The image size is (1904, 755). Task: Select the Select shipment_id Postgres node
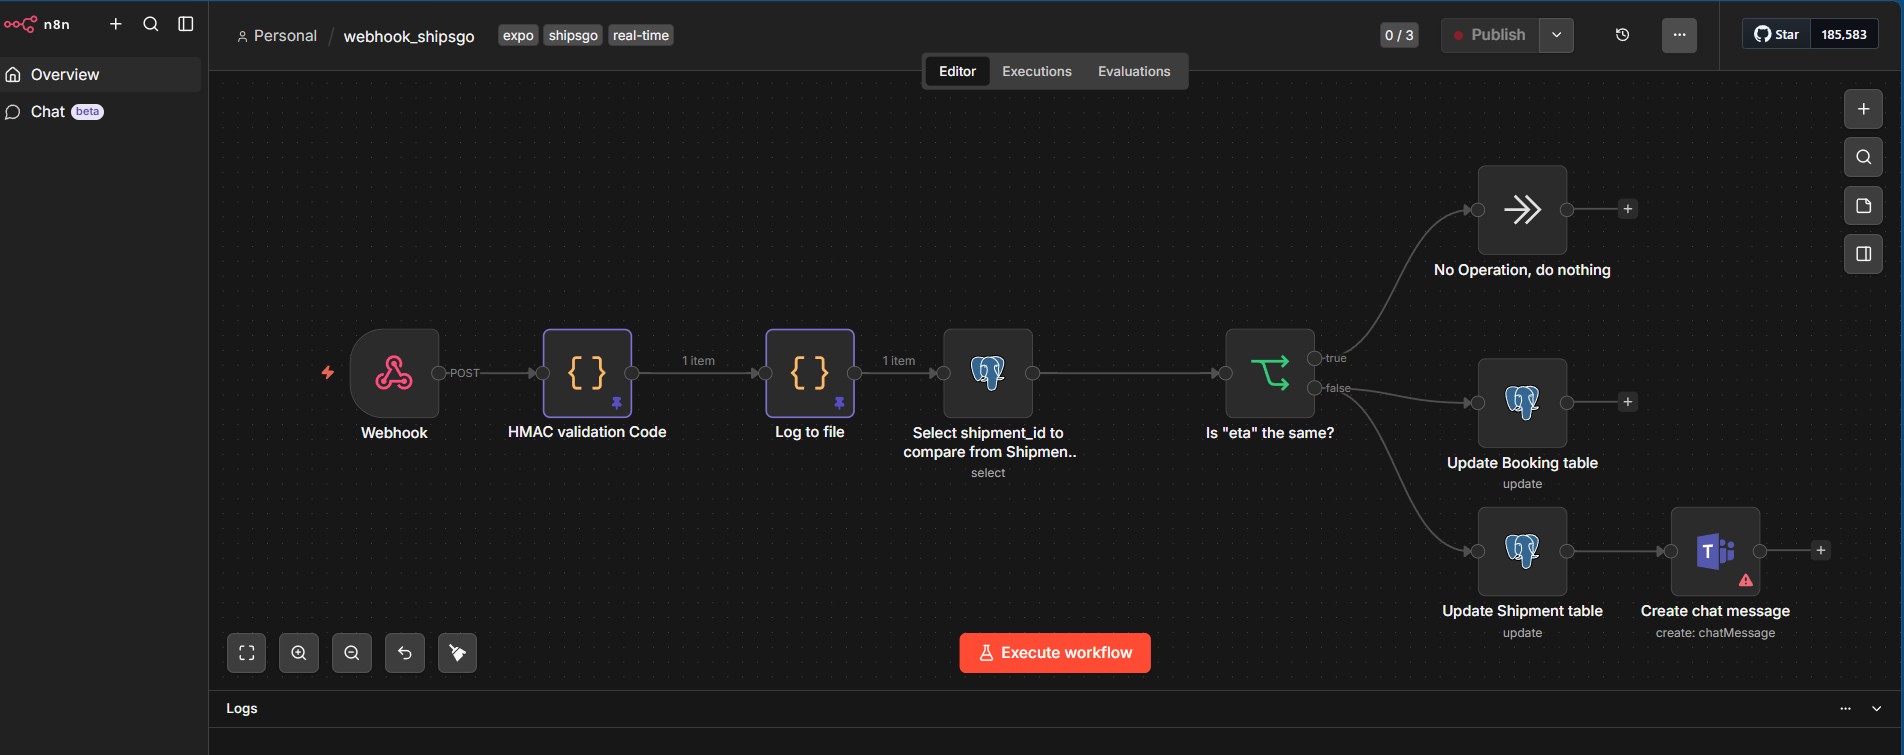click(x=988, y=373)
